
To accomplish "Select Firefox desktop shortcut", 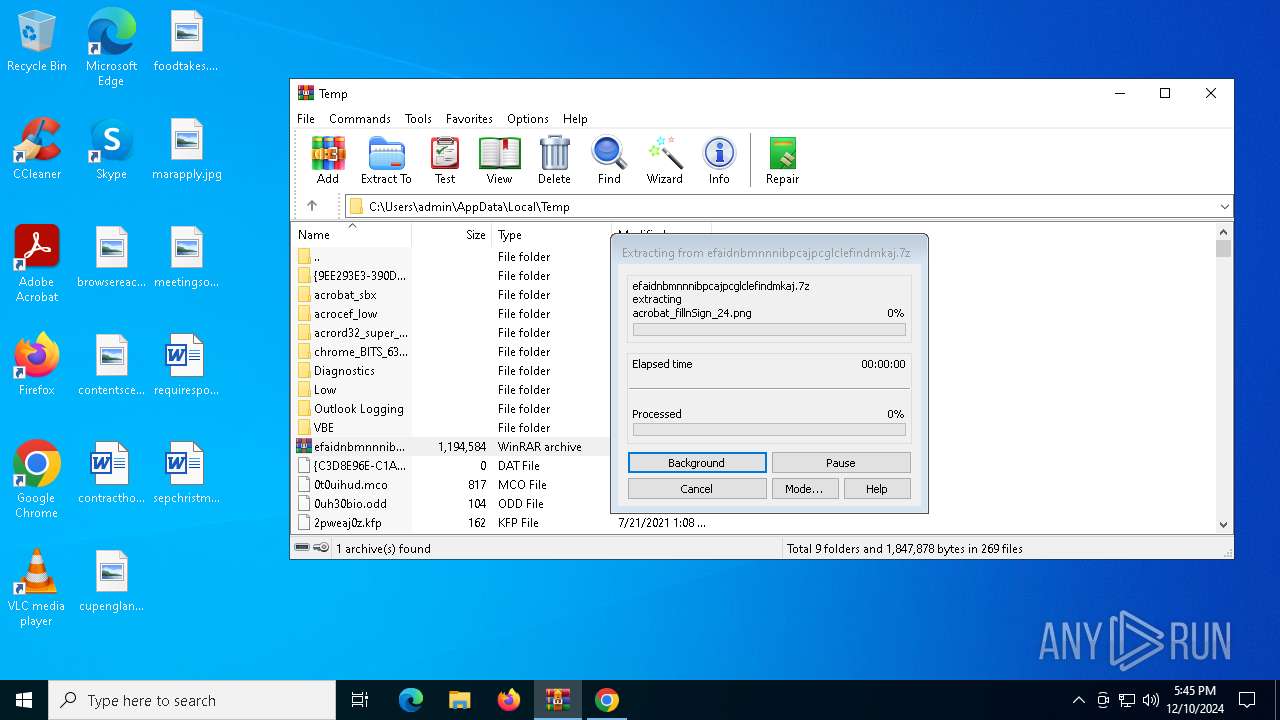I will coord(37,366).
